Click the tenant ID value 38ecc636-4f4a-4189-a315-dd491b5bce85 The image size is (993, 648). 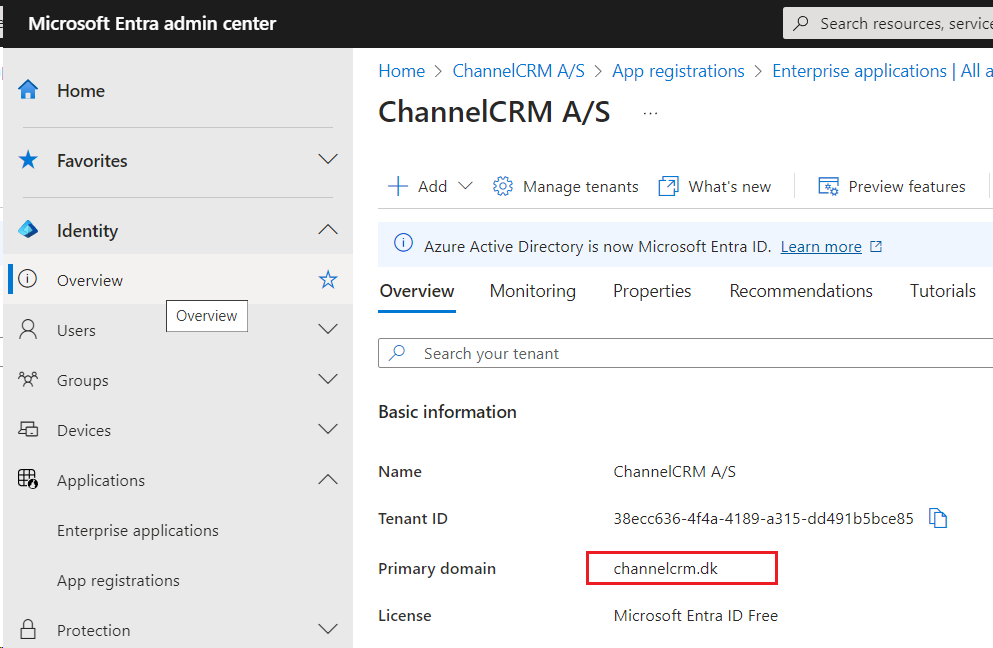click(763, 518)
